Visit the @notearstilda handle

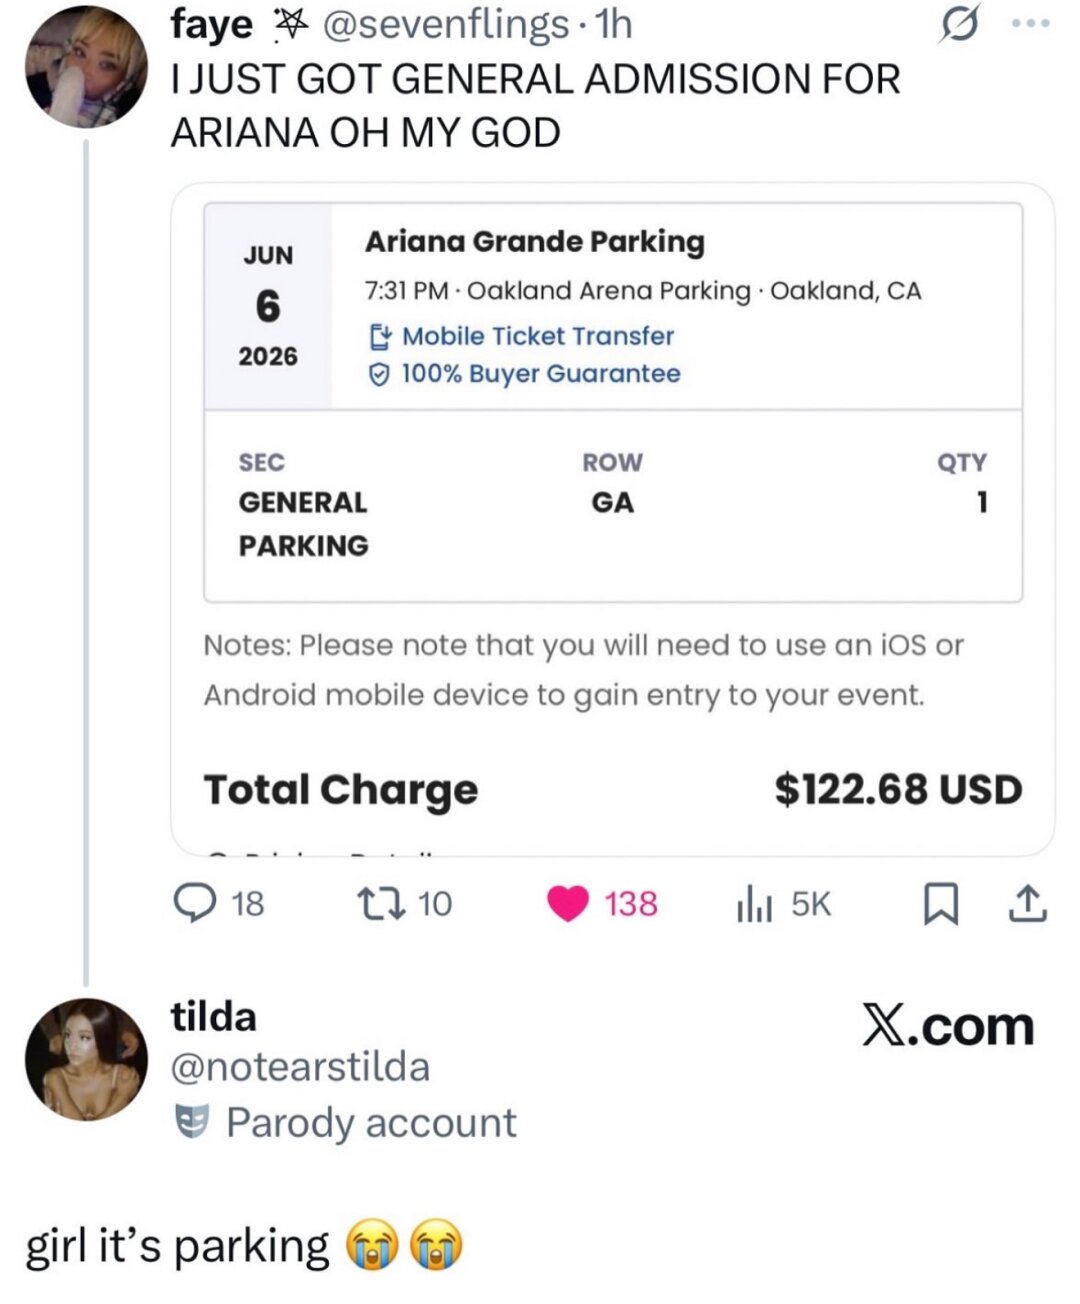click(300, 1067)
